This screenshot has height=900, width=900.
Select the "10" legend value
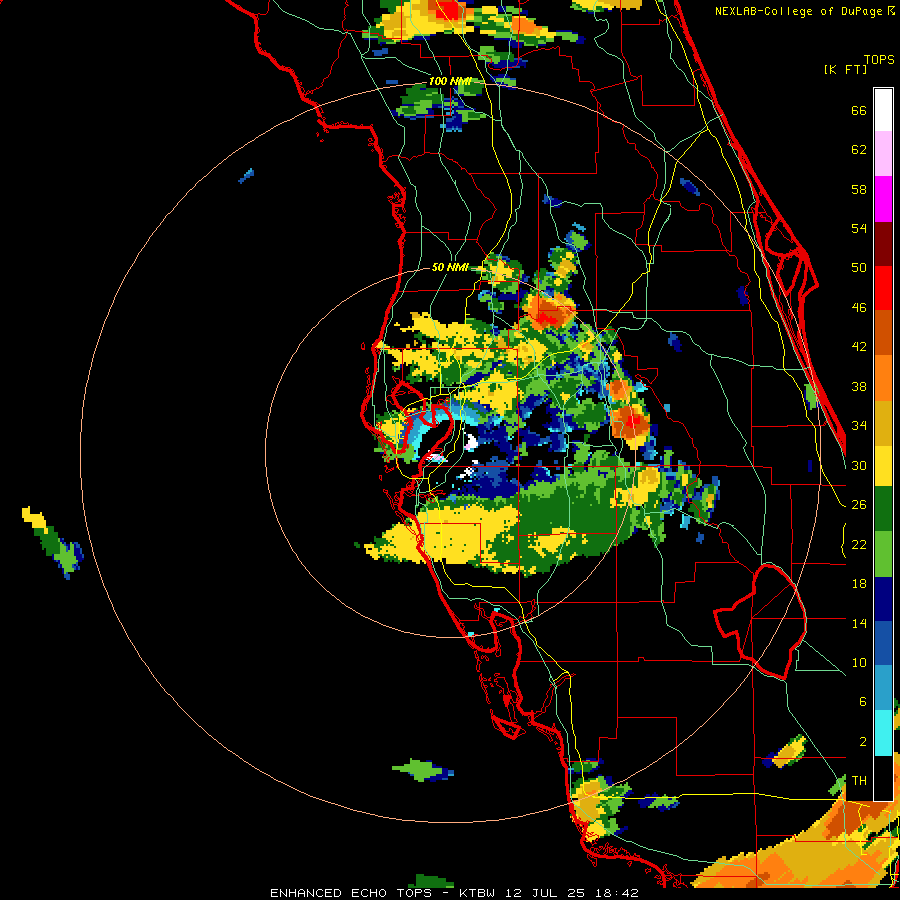coord(859,662)
